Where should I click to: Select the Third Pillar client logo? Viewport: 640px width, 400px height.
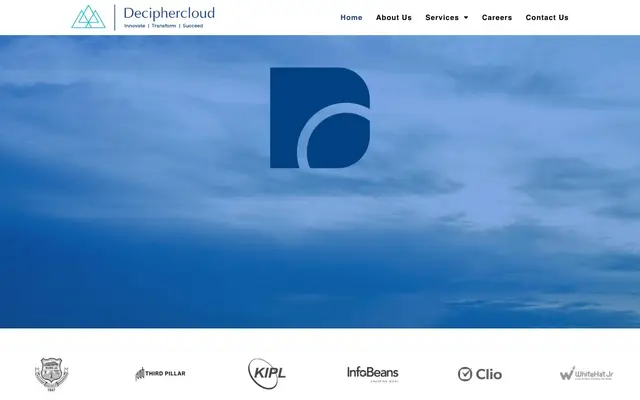point(160,373)
